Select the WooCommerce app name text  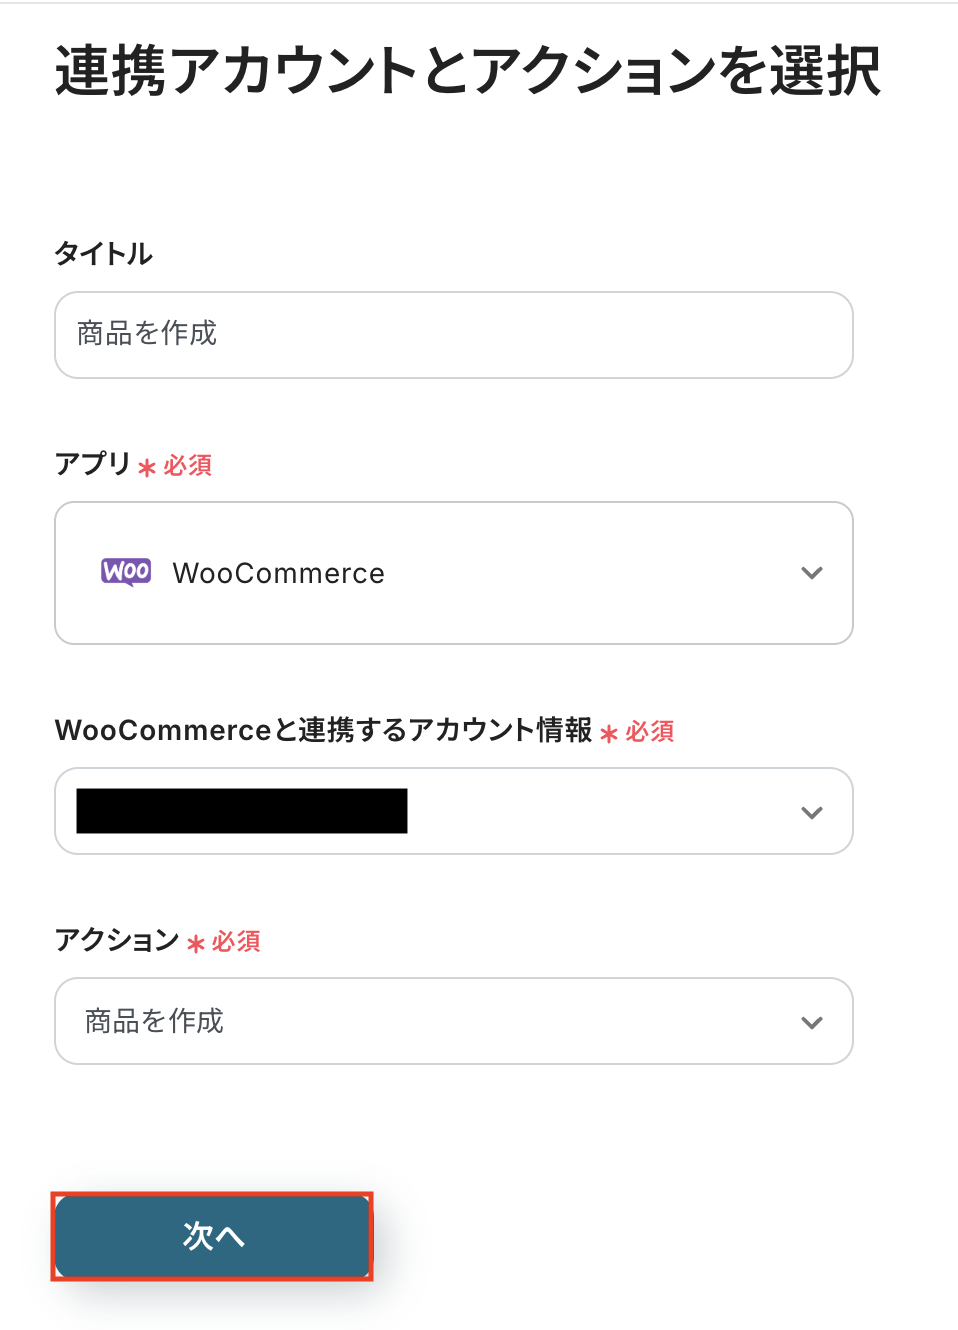(278, 573)
